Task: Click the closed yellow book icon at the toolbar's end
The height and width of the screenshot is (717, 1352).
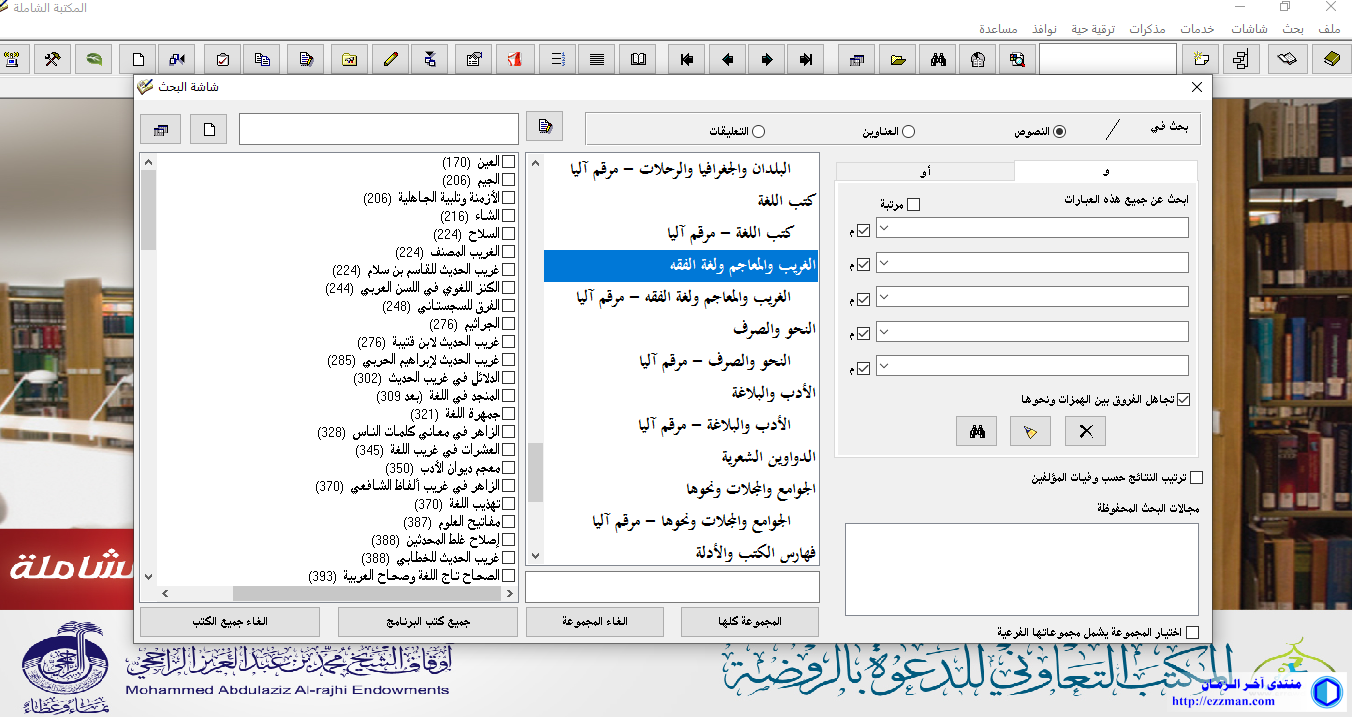Action: click(x=1330, y=59)
